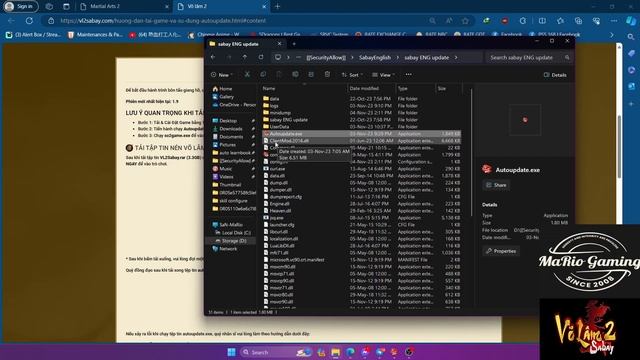Click the taskbar Search box
Viewport: 640px width, 360px height.
tap(276, 352)
